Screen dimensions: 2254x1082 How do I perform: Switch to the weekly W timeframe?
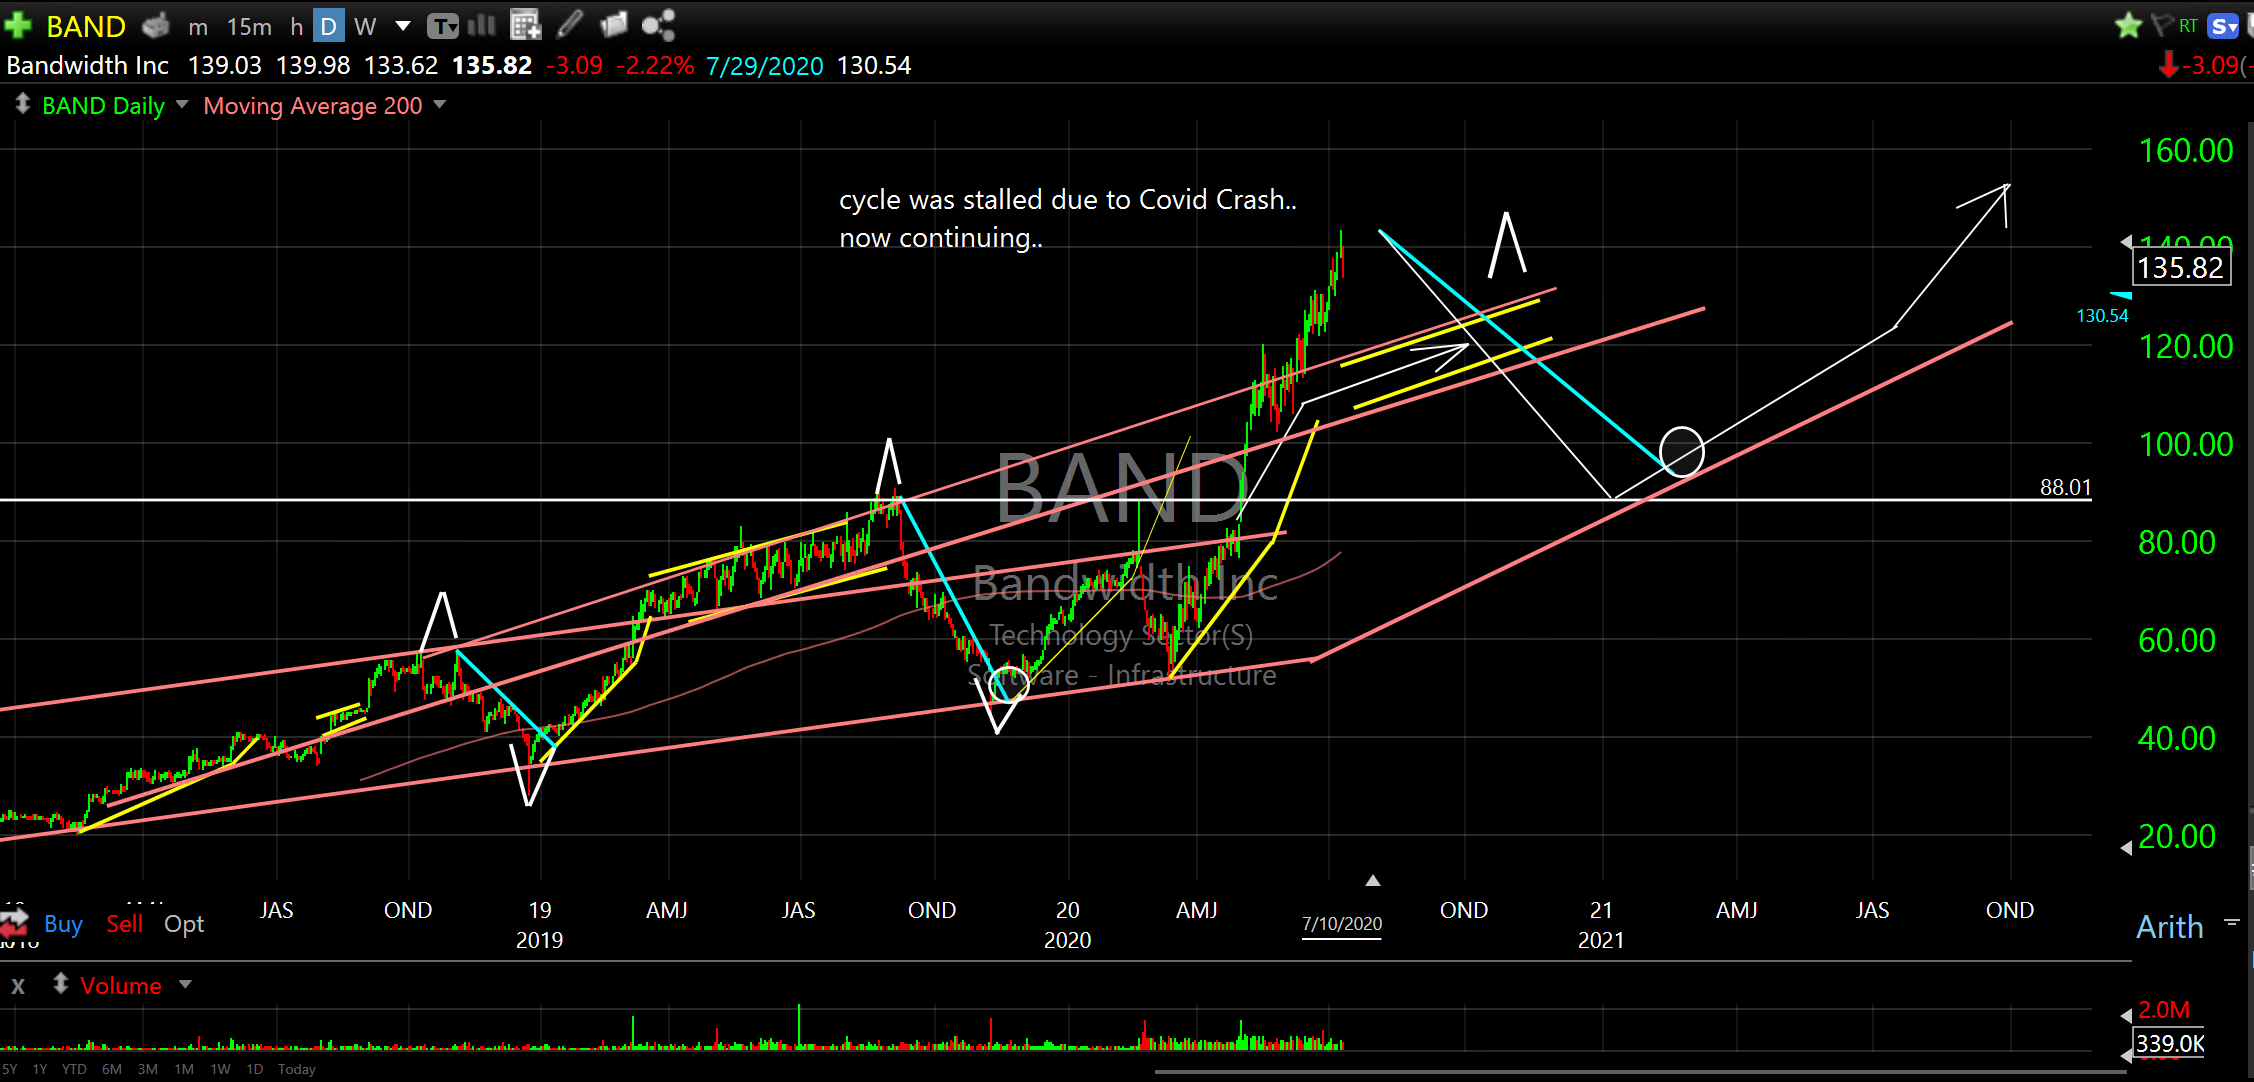365,26
